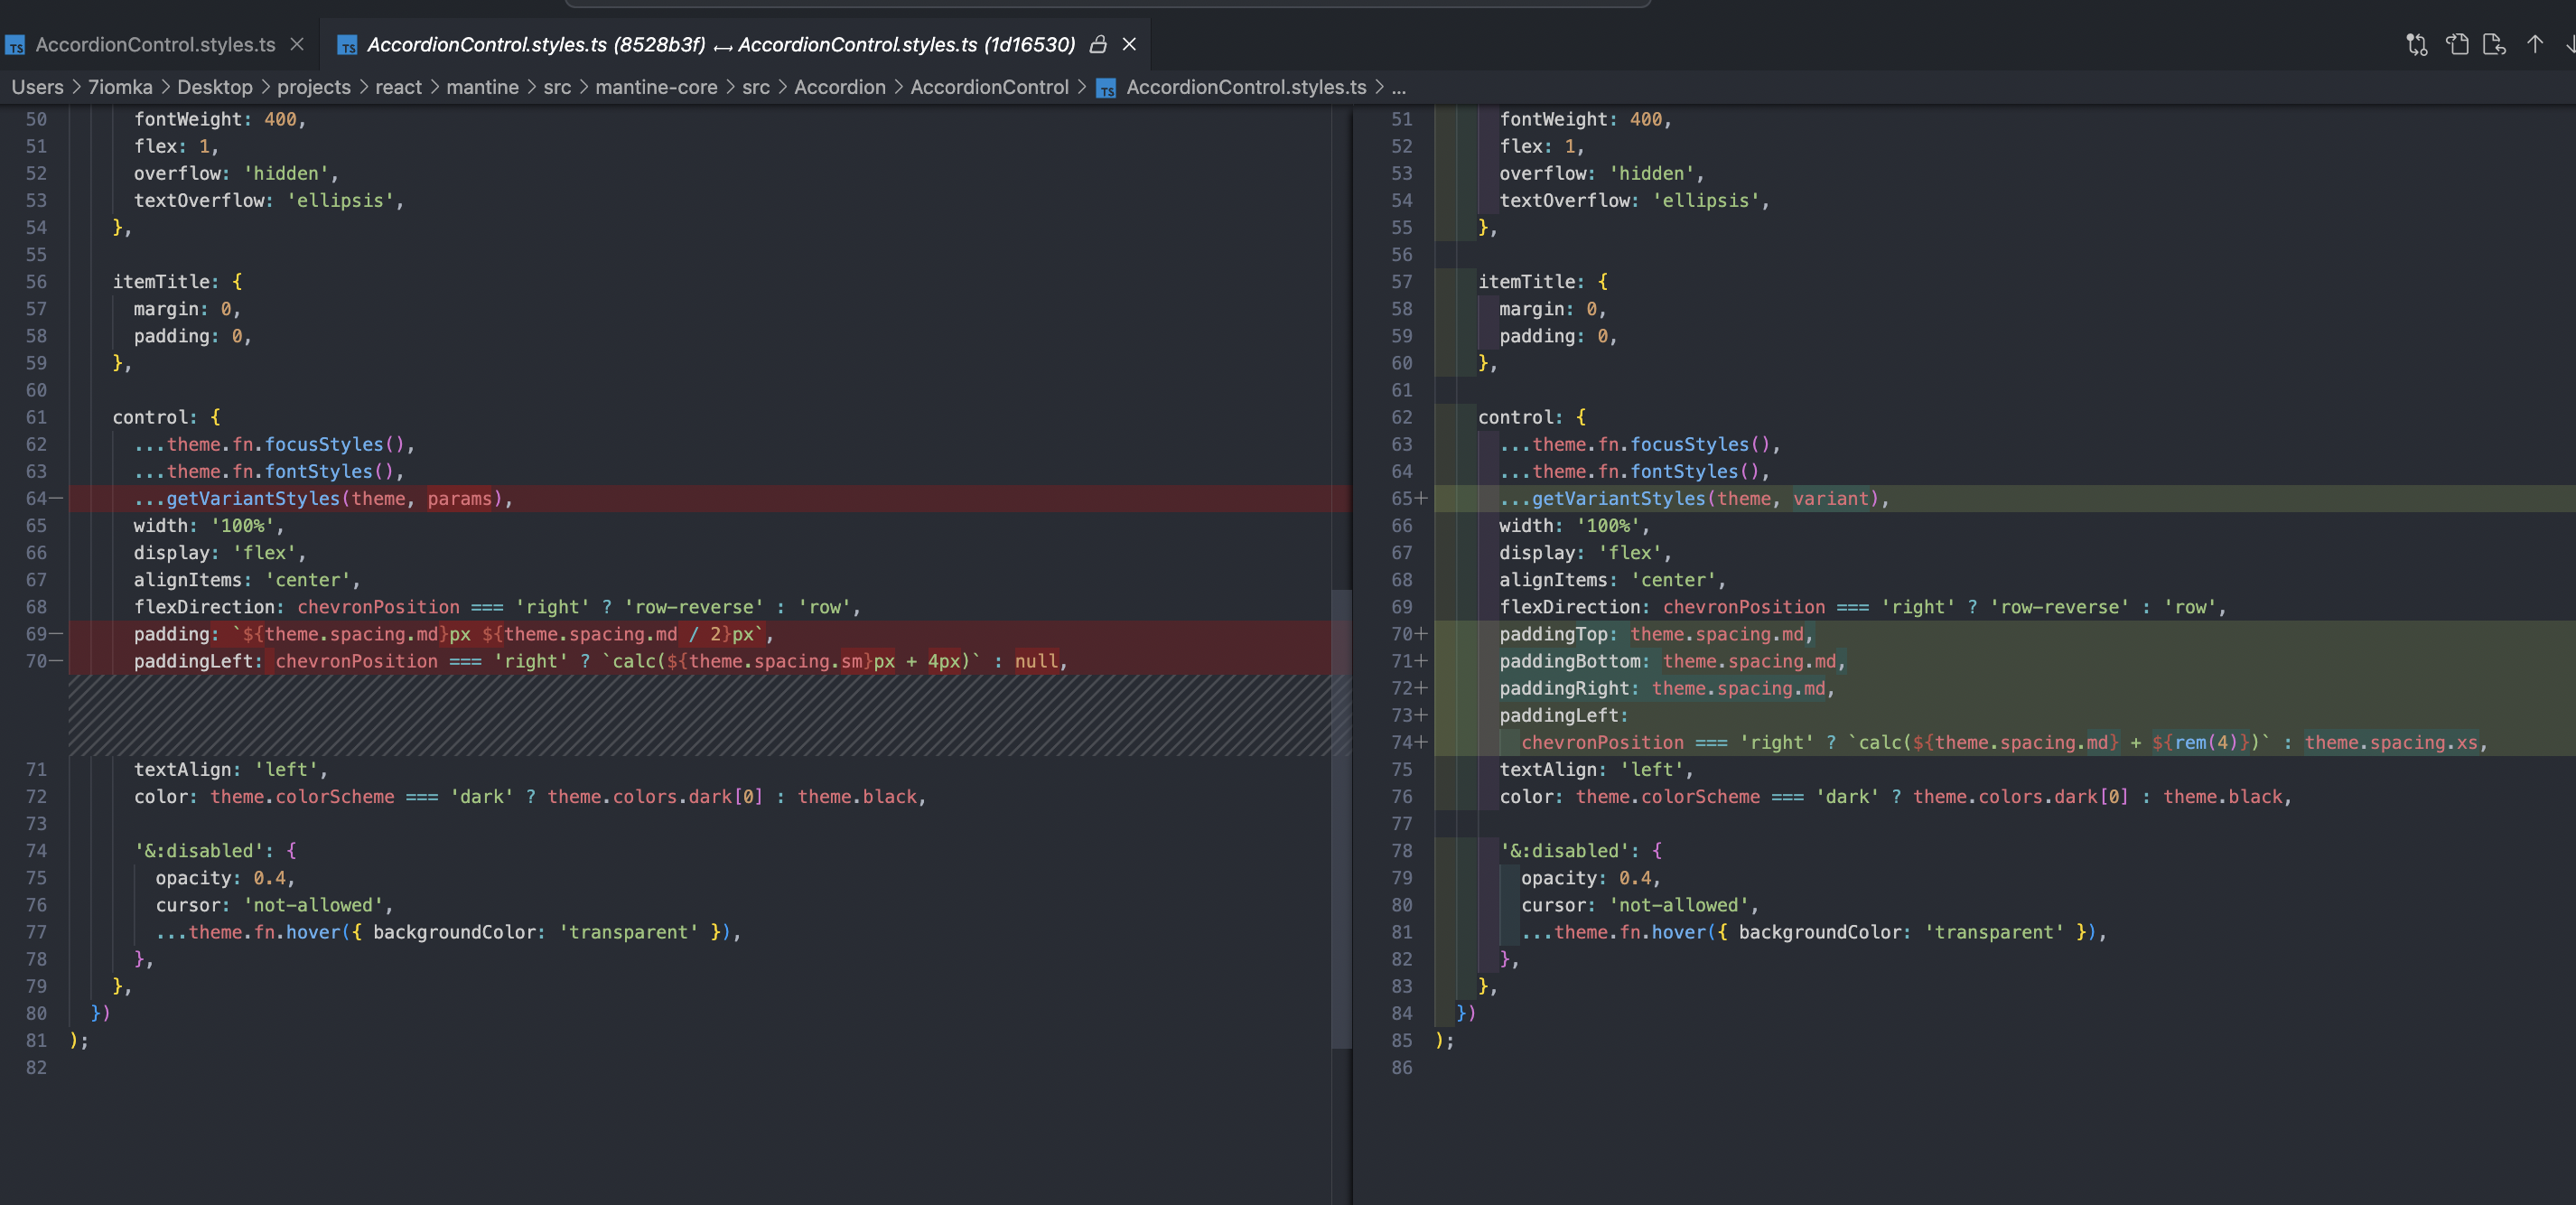Open the Desktop breadcrumb segment
The image size is (2576, 1205).
pos(215,87)
